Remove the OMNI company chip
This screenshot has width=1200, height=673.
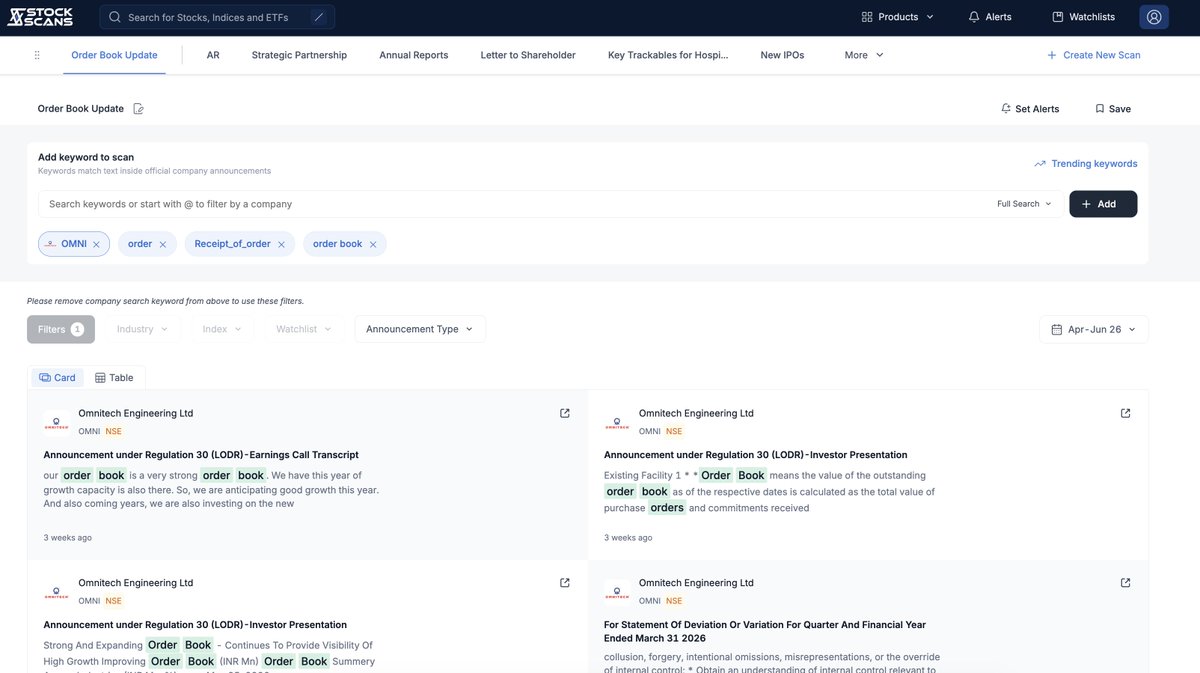pyautogui.click(x=96, y=244)
